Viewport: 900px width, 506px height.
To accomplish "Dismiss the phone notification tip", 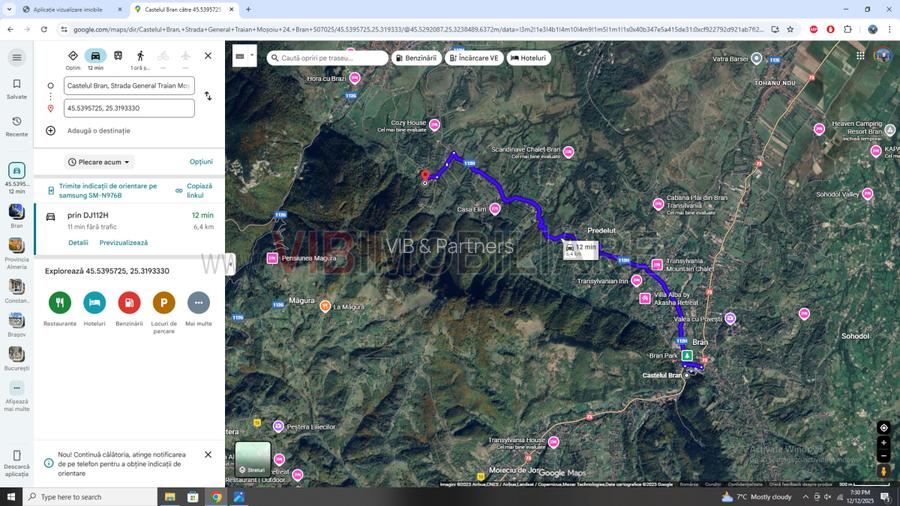I will click(x=208, y=454).
